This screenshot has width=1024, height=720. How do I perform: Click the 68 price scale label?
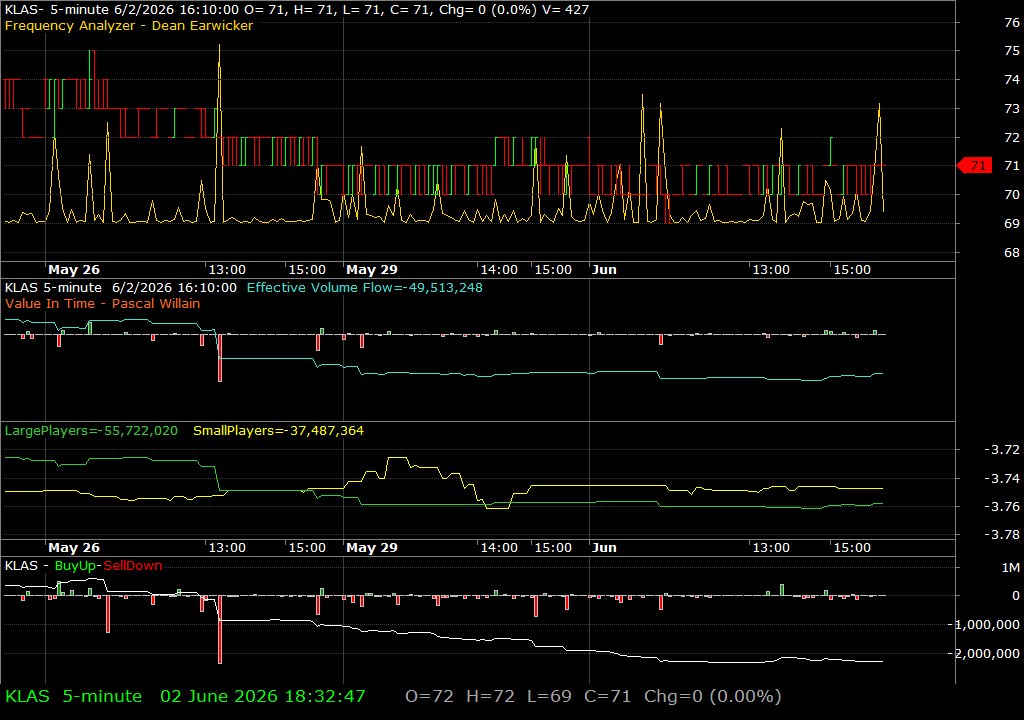click(x=1012, y=252)
